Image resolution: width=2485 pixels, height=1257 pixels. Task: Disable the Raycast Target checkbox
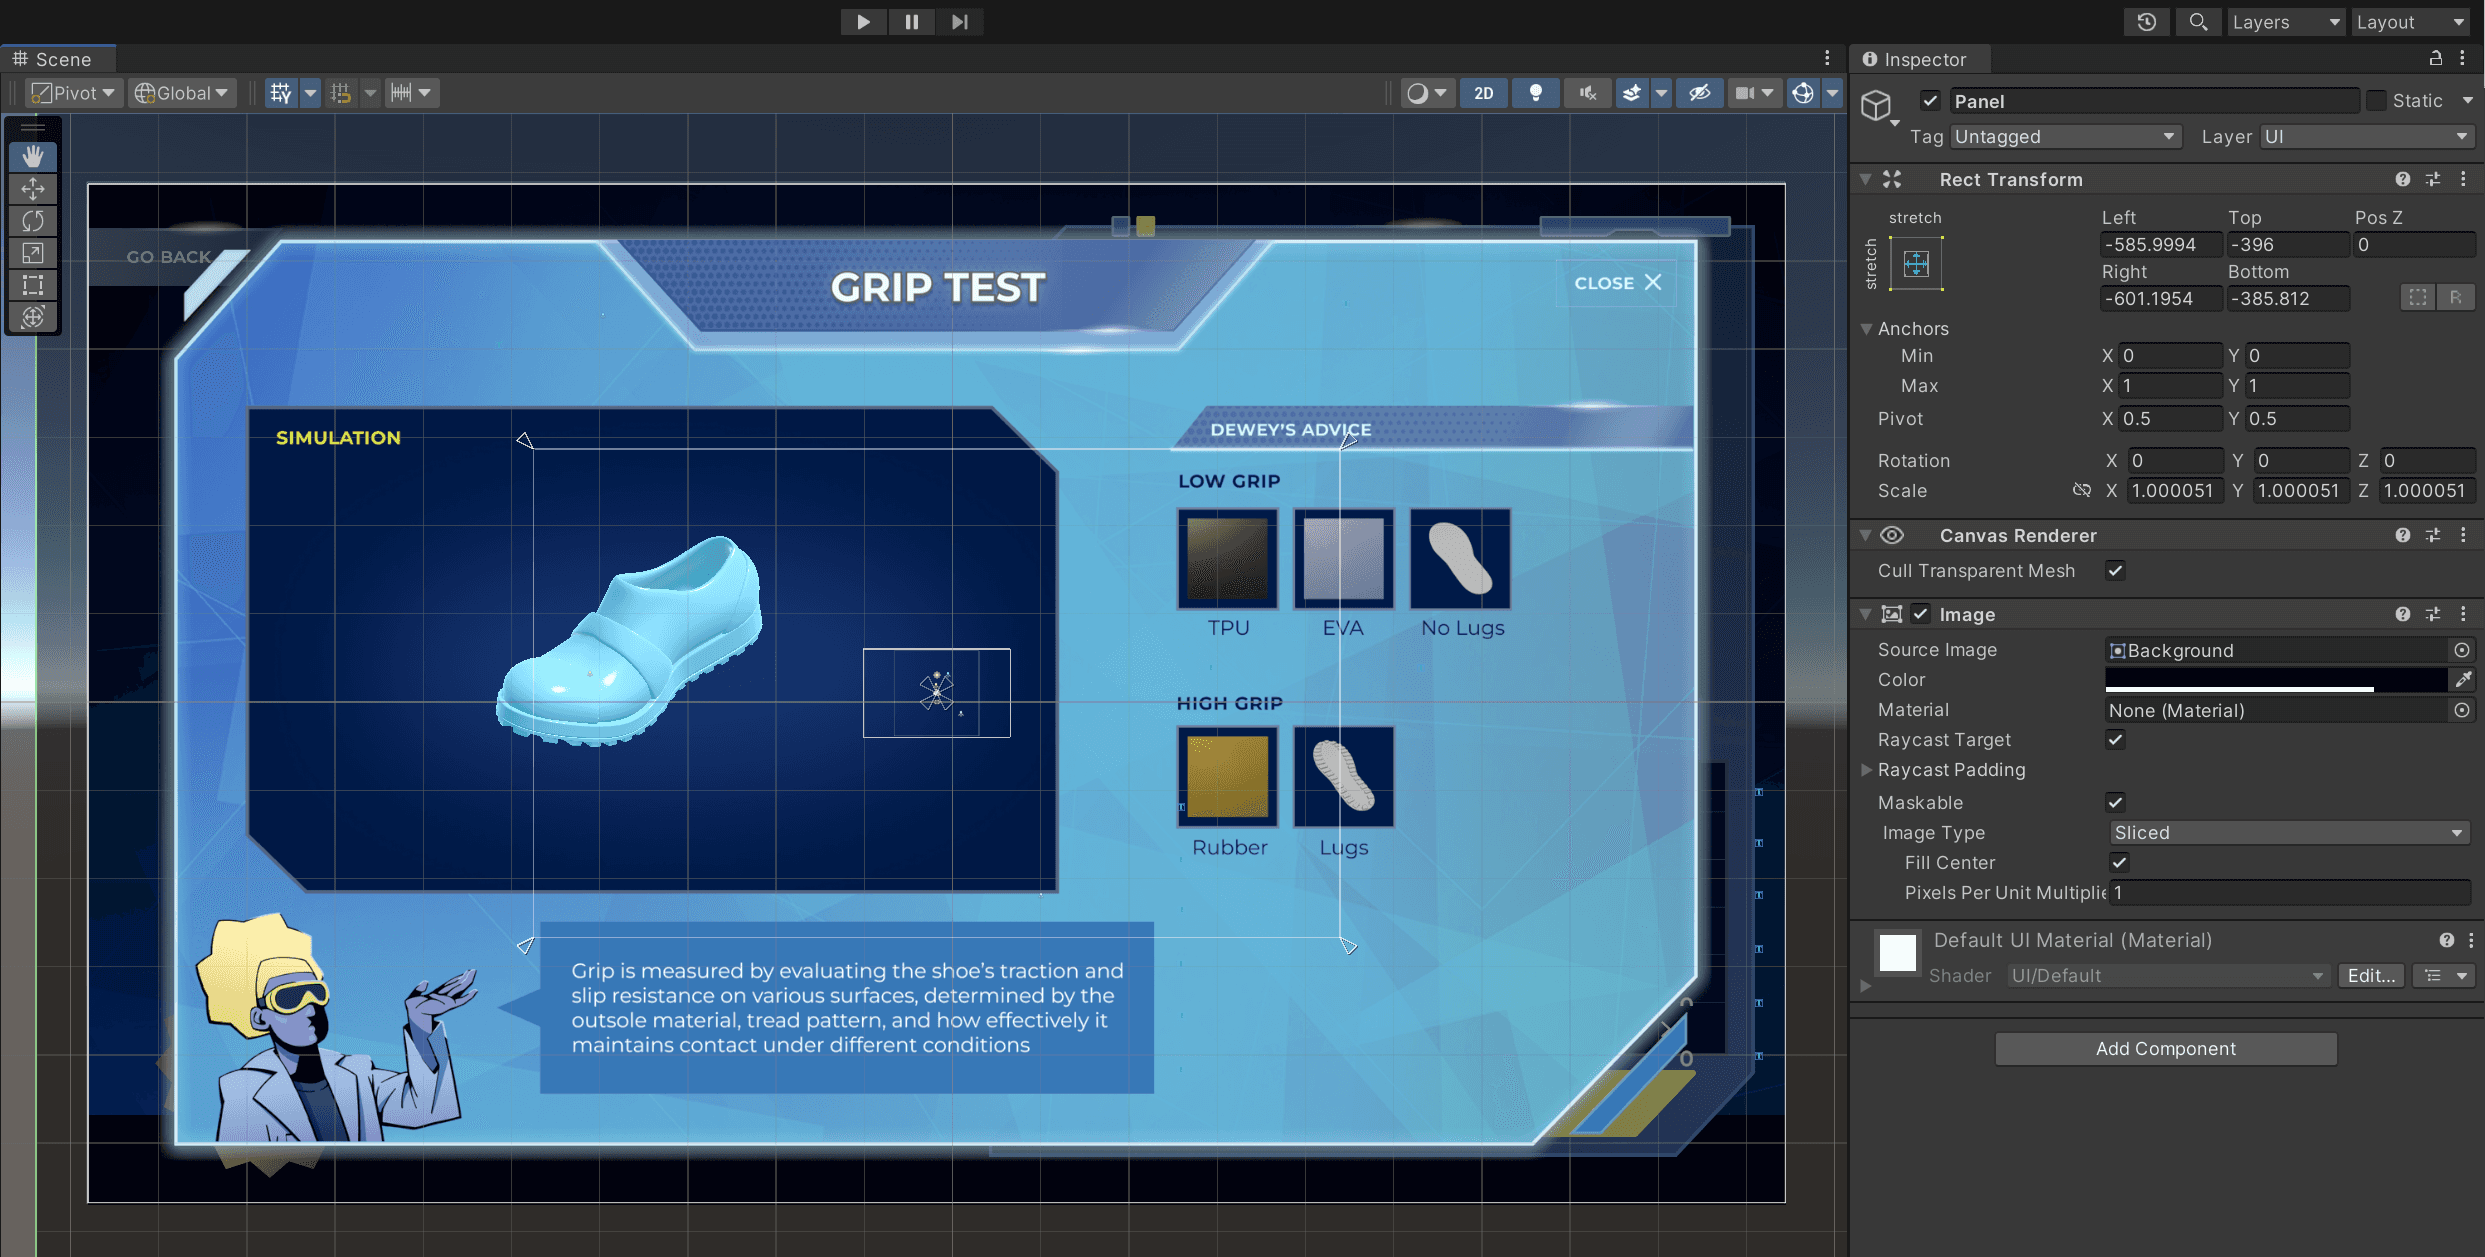[x=2115, y=740]
